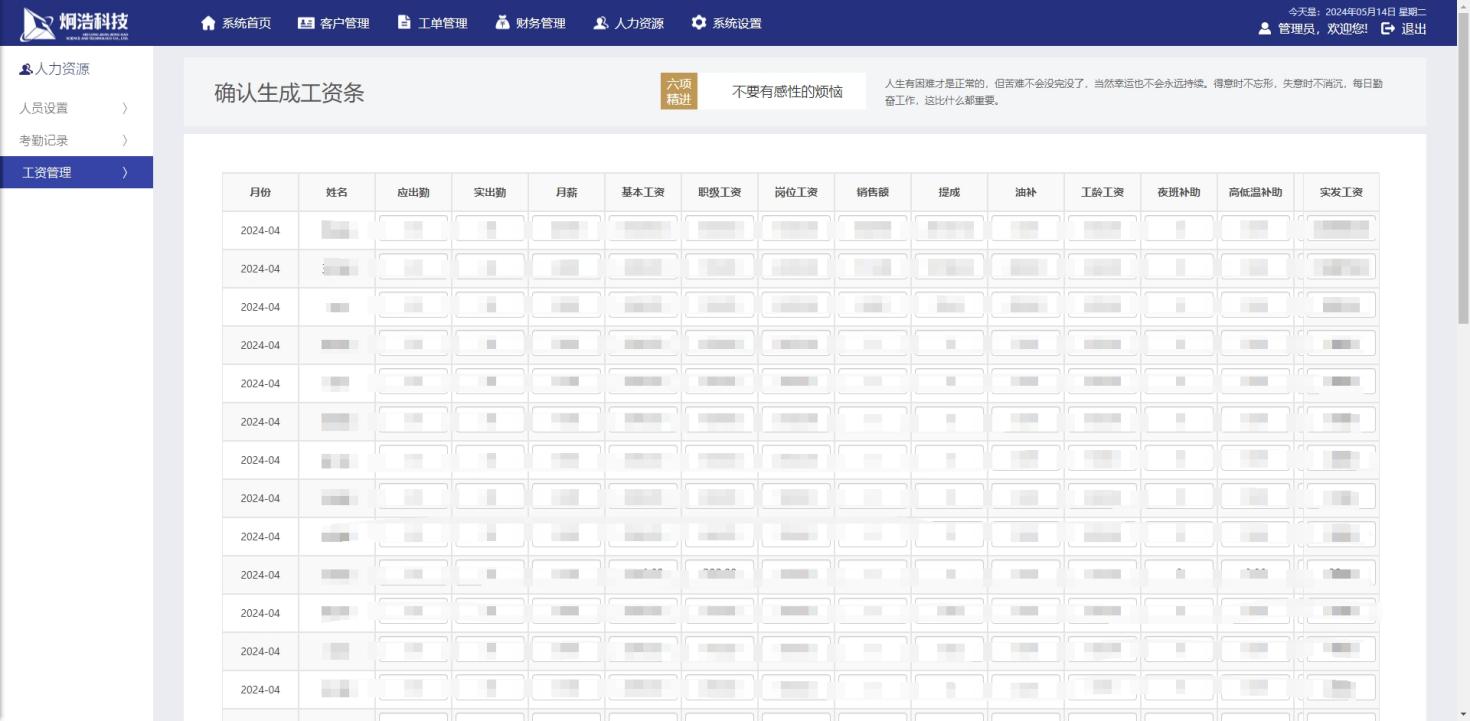The image size is (1470, 721).
Task: Focus the first row 应出勤 input field
Action: 413,230
